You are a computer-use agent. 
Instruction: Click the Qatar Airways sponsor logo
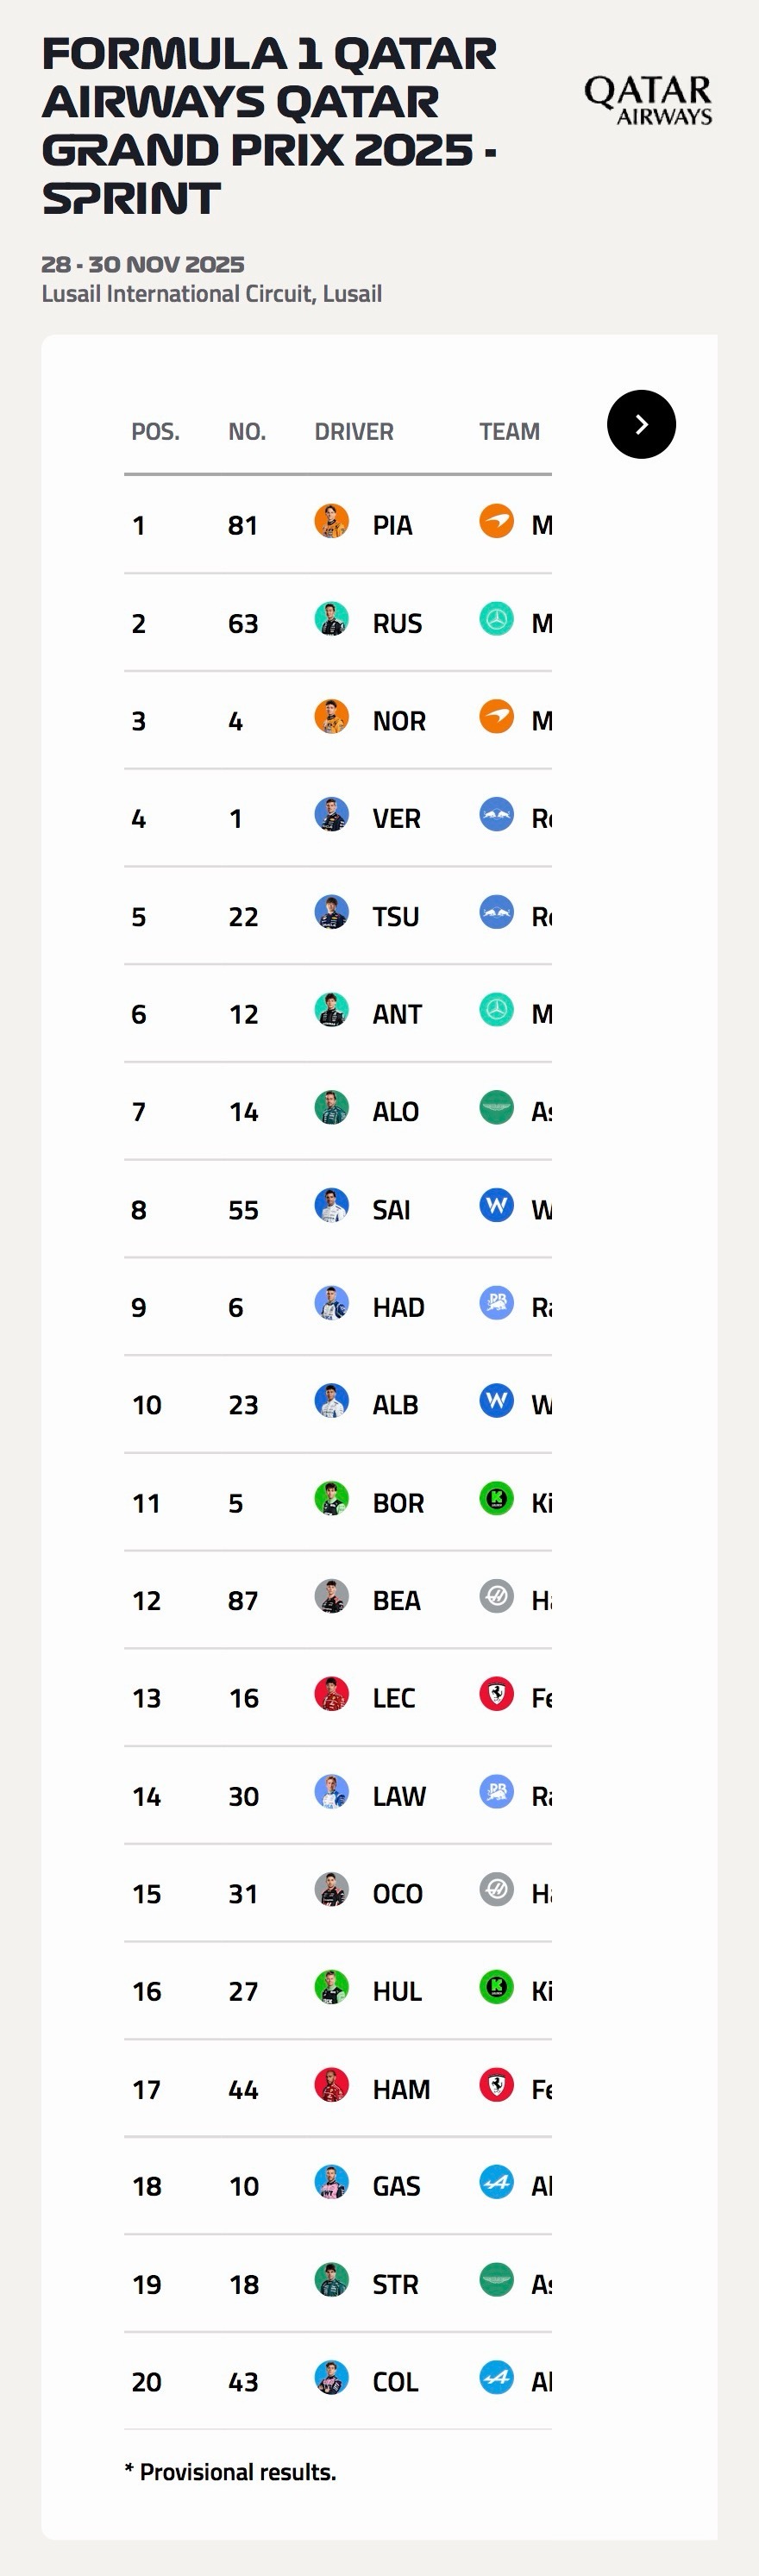(x=648, y=101)
